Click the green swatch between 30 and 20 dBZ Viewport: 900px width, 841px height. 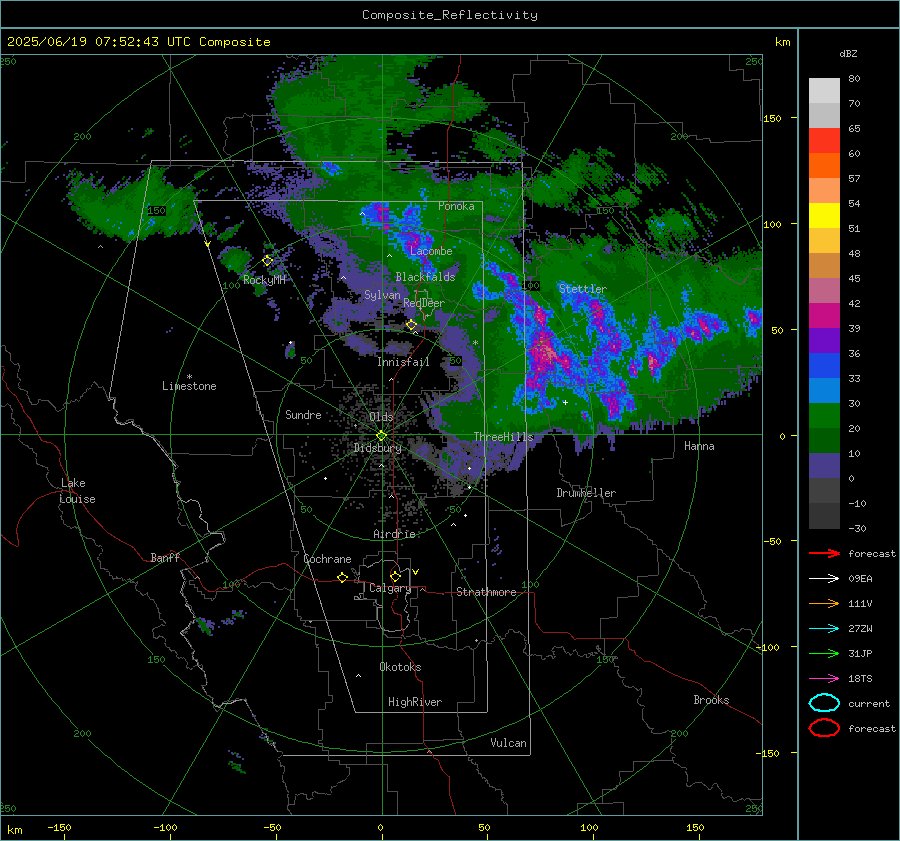[x=824, y=416]
